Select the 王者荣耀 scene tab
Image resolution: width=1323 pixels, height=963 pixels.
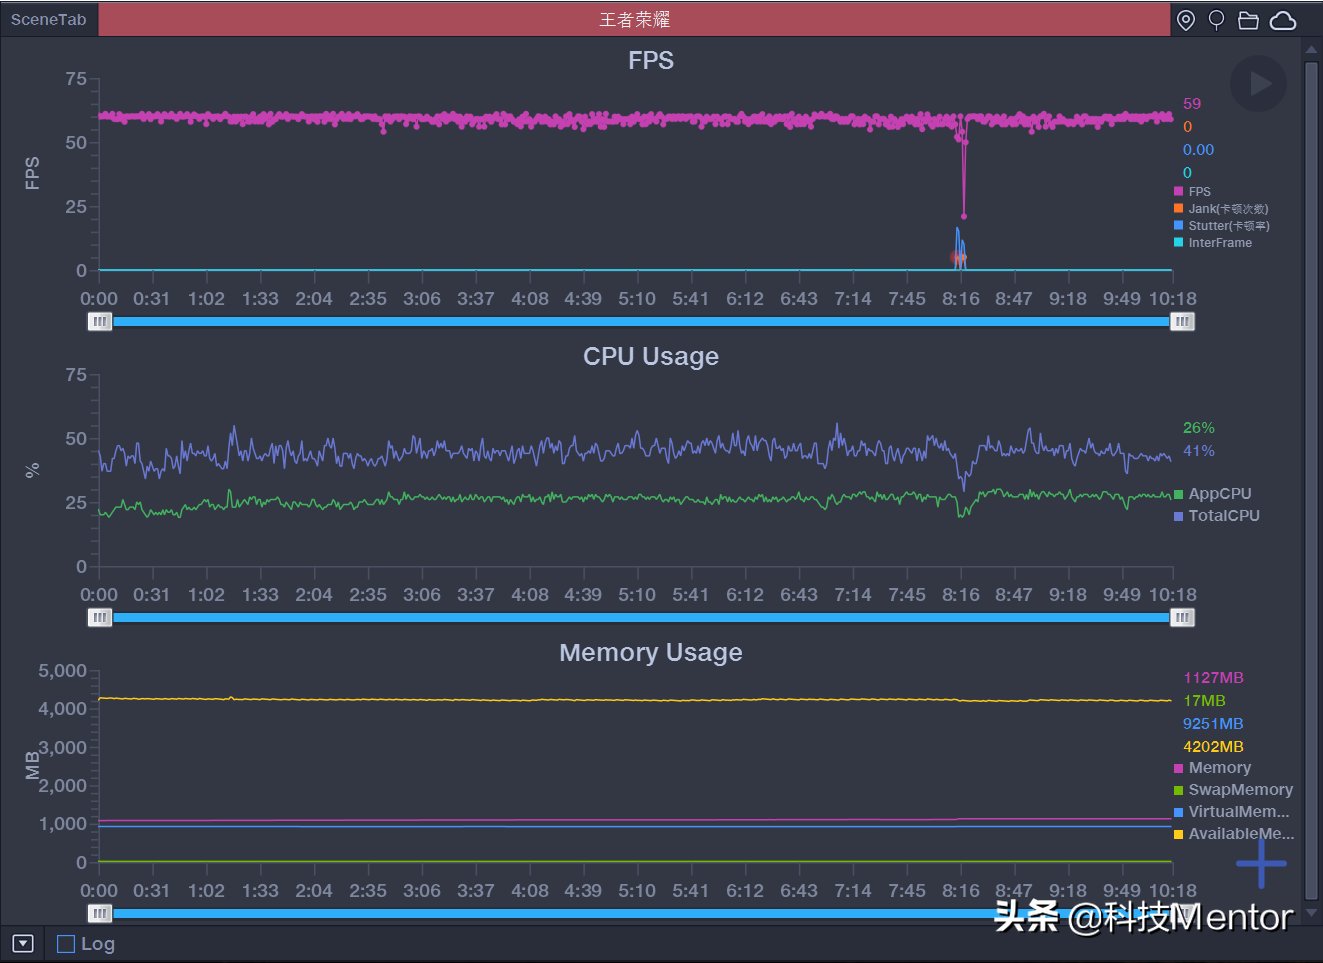click(x=634, y=19)
